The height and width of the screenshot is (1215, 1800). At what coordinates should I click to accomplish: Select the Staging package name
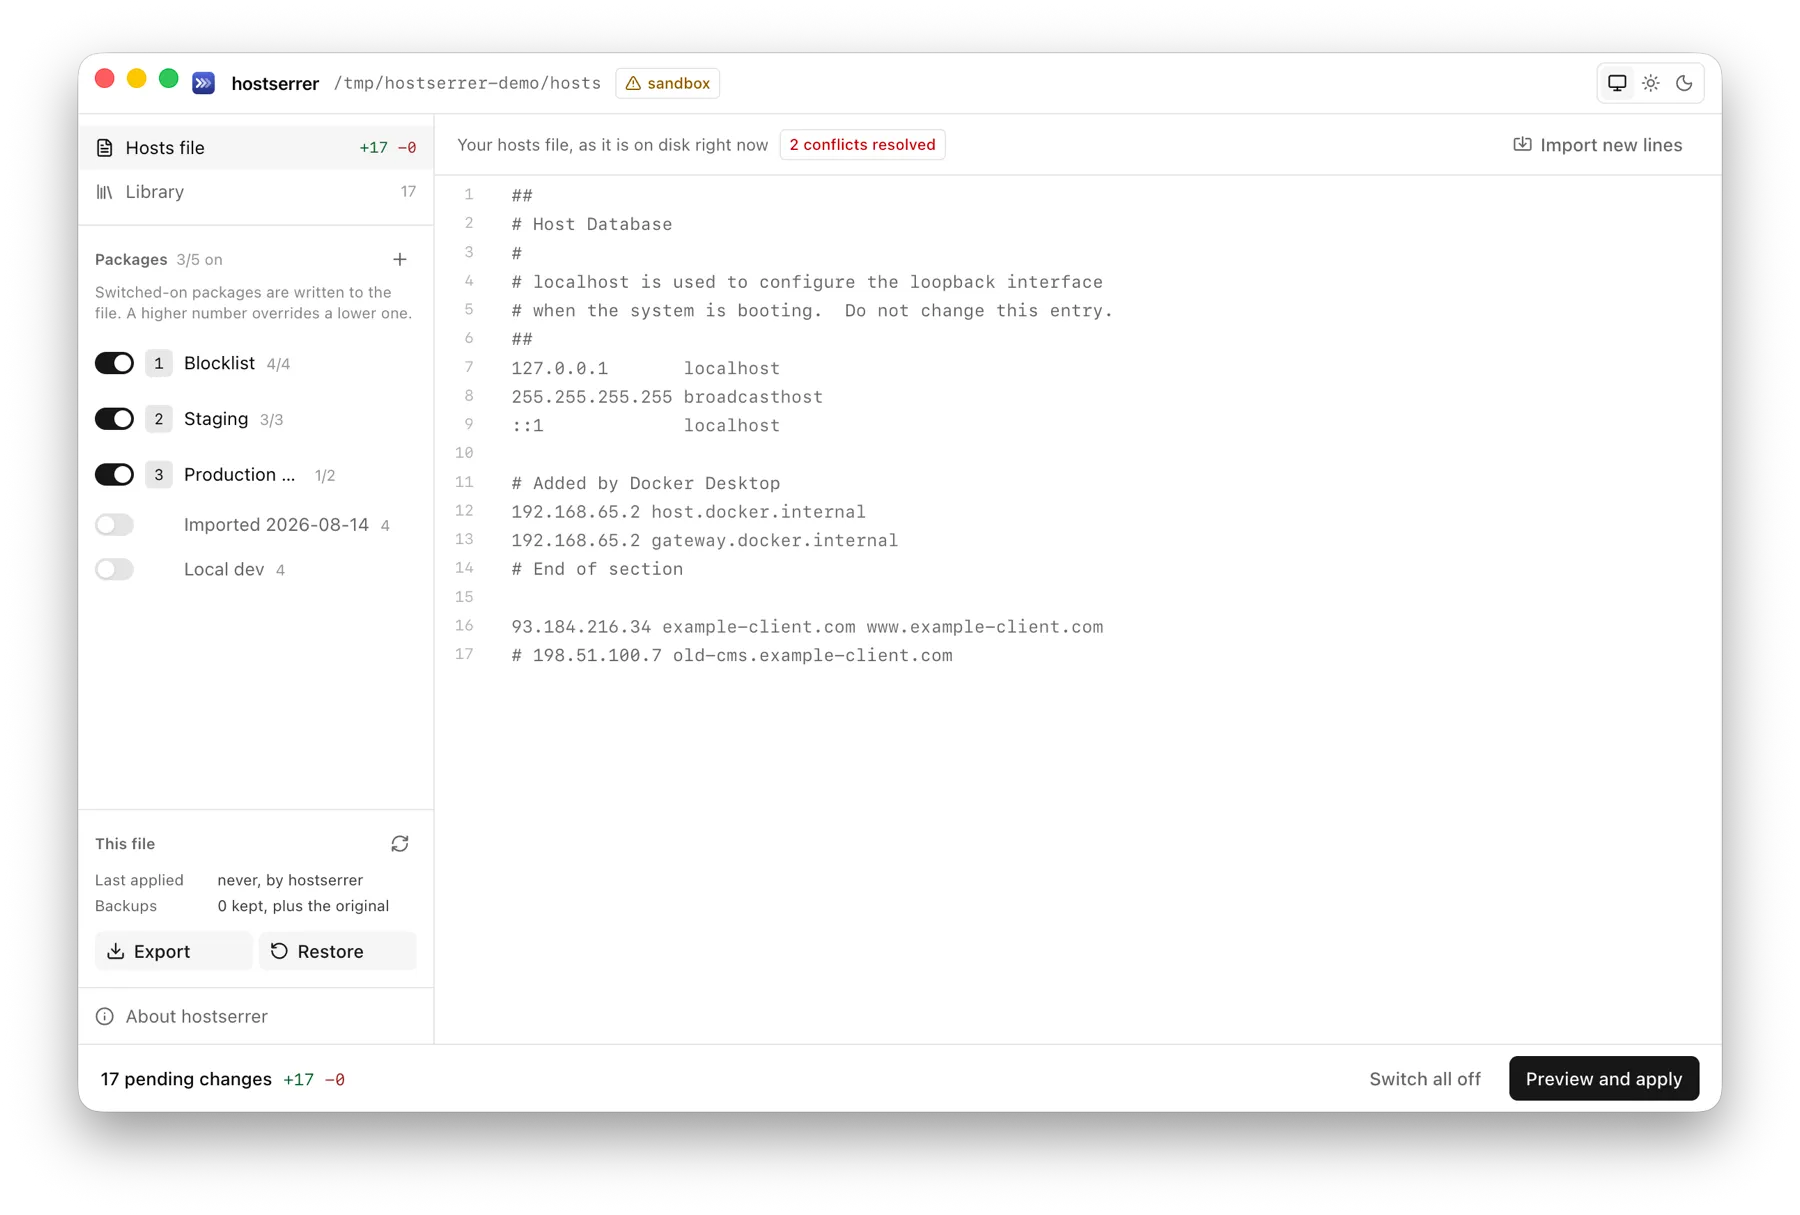point(216,419)
